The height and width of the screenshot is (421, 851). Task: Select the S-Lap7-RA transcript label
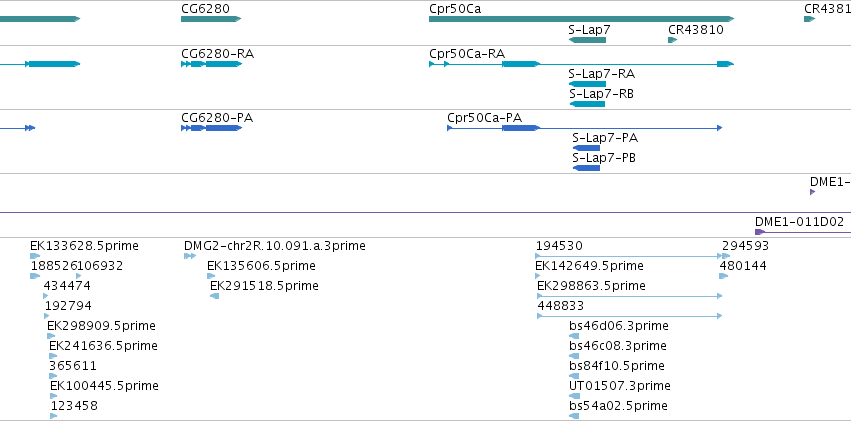pos(601,74)
